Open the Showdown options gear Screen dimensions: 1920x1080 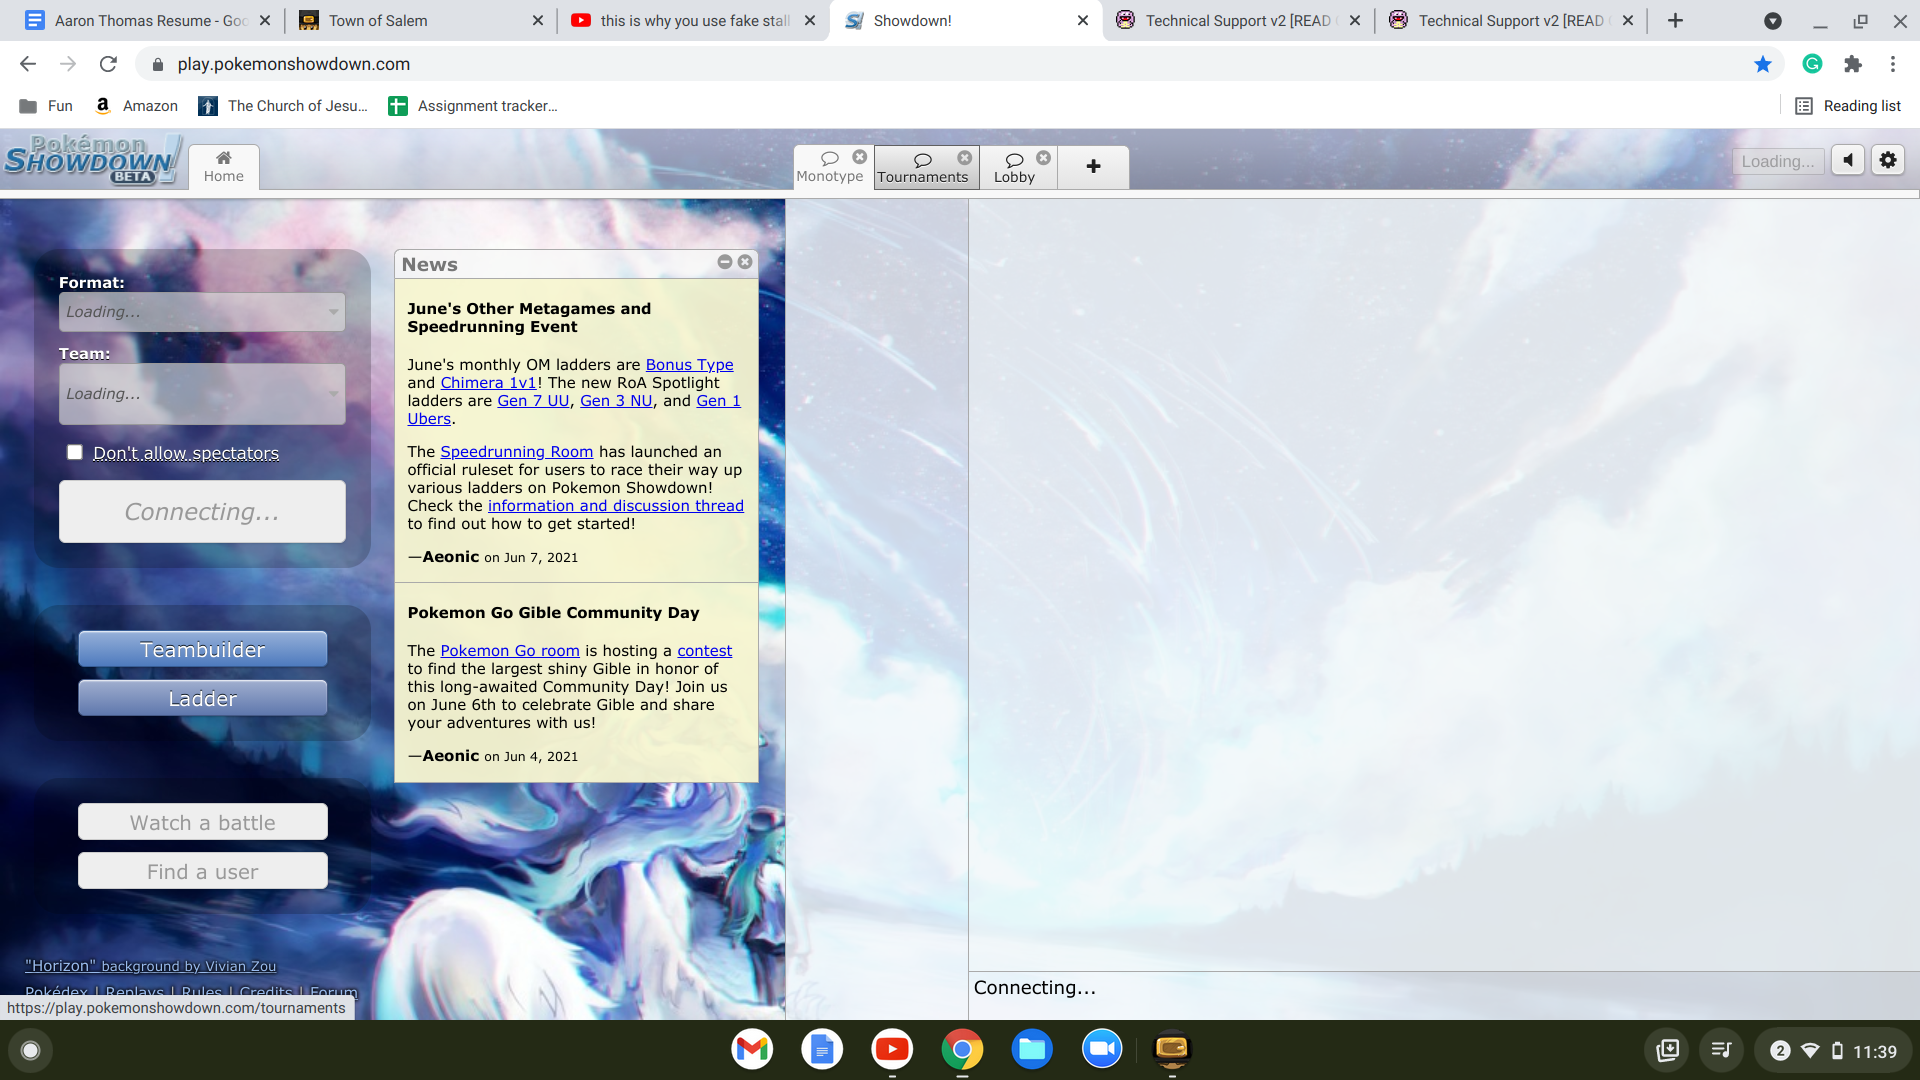click(1888, 160)
